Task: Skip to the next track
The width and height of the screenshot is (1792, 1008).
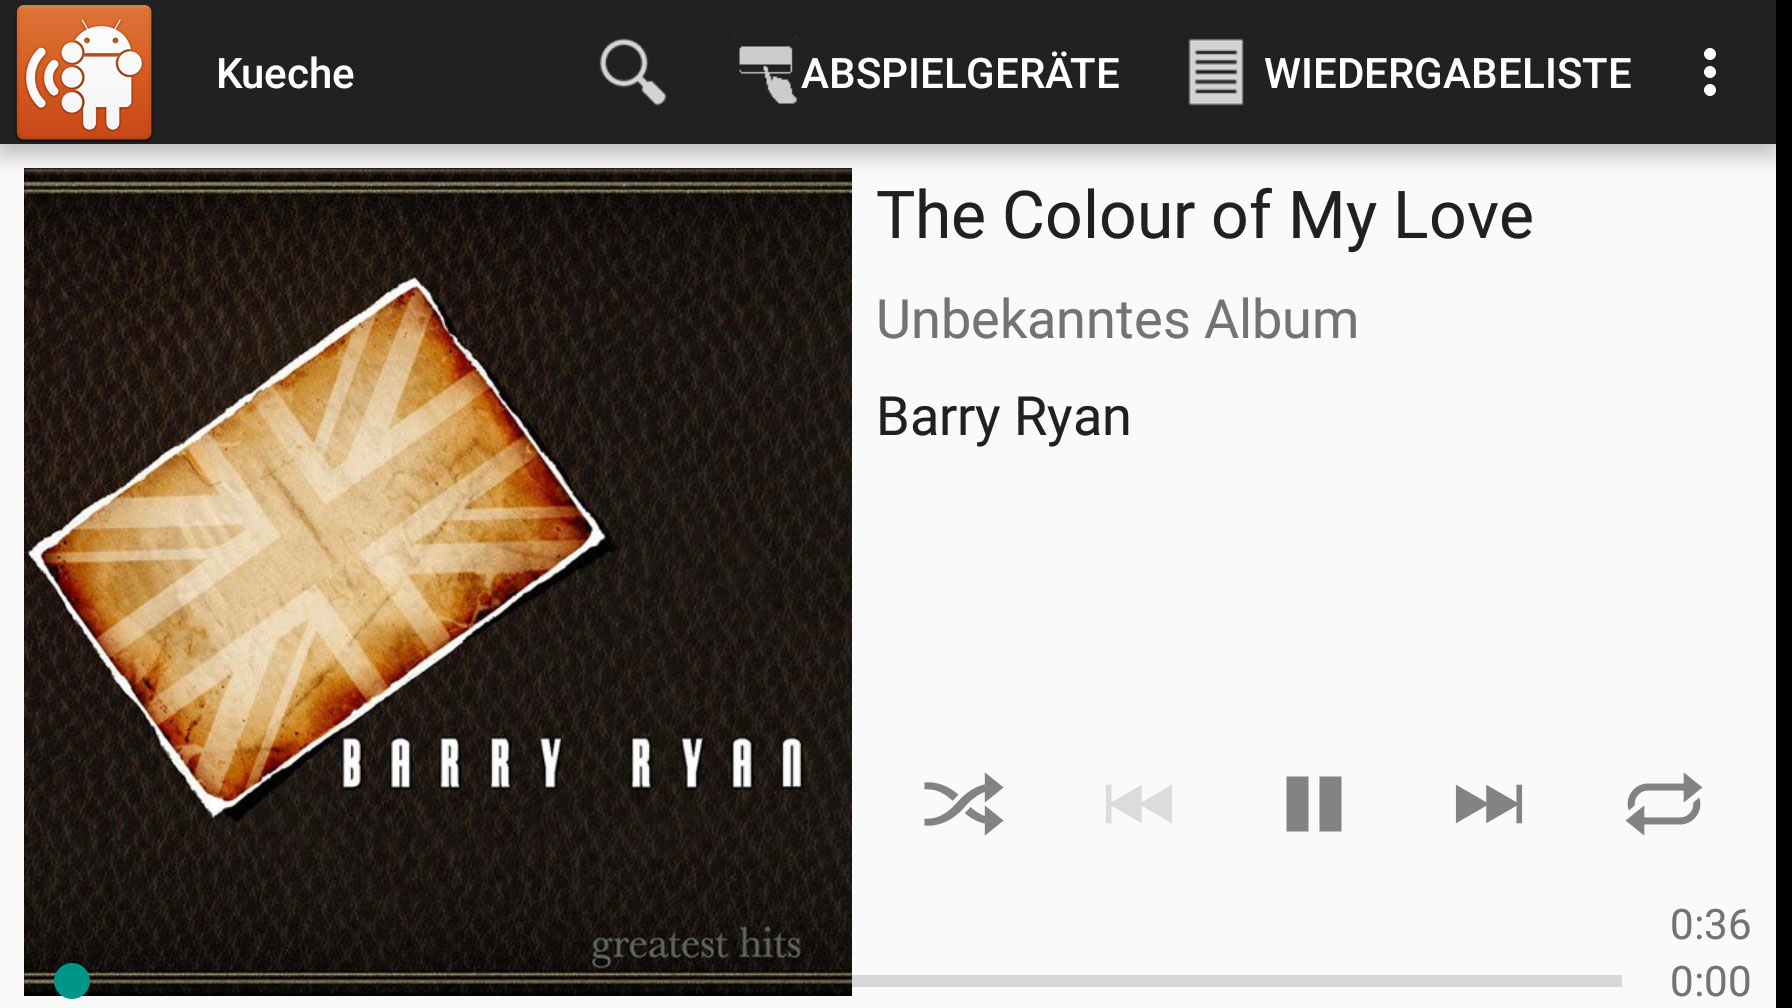Action: pyautogui.click(x=1489, y=804)
